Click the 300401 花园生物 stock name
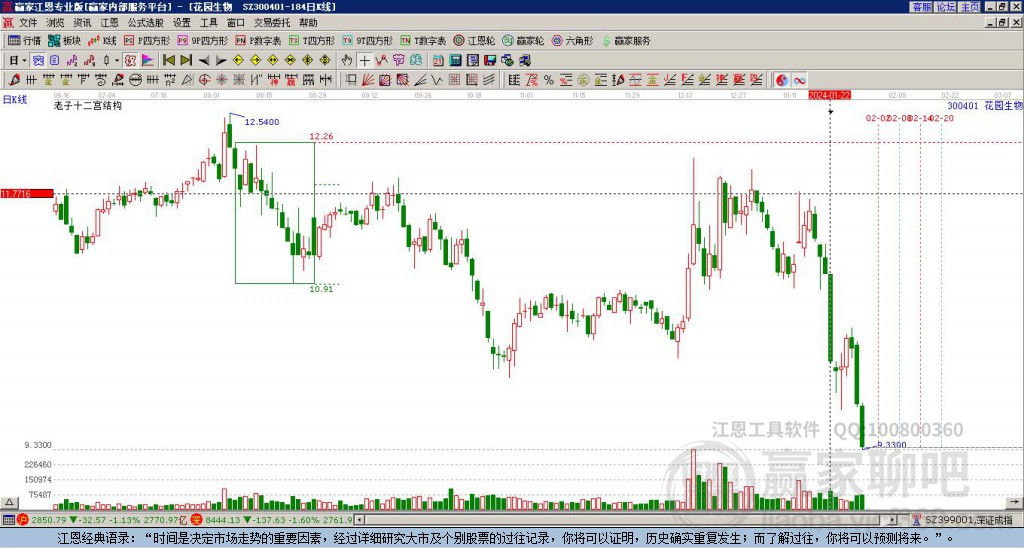 tap(984, 105)
